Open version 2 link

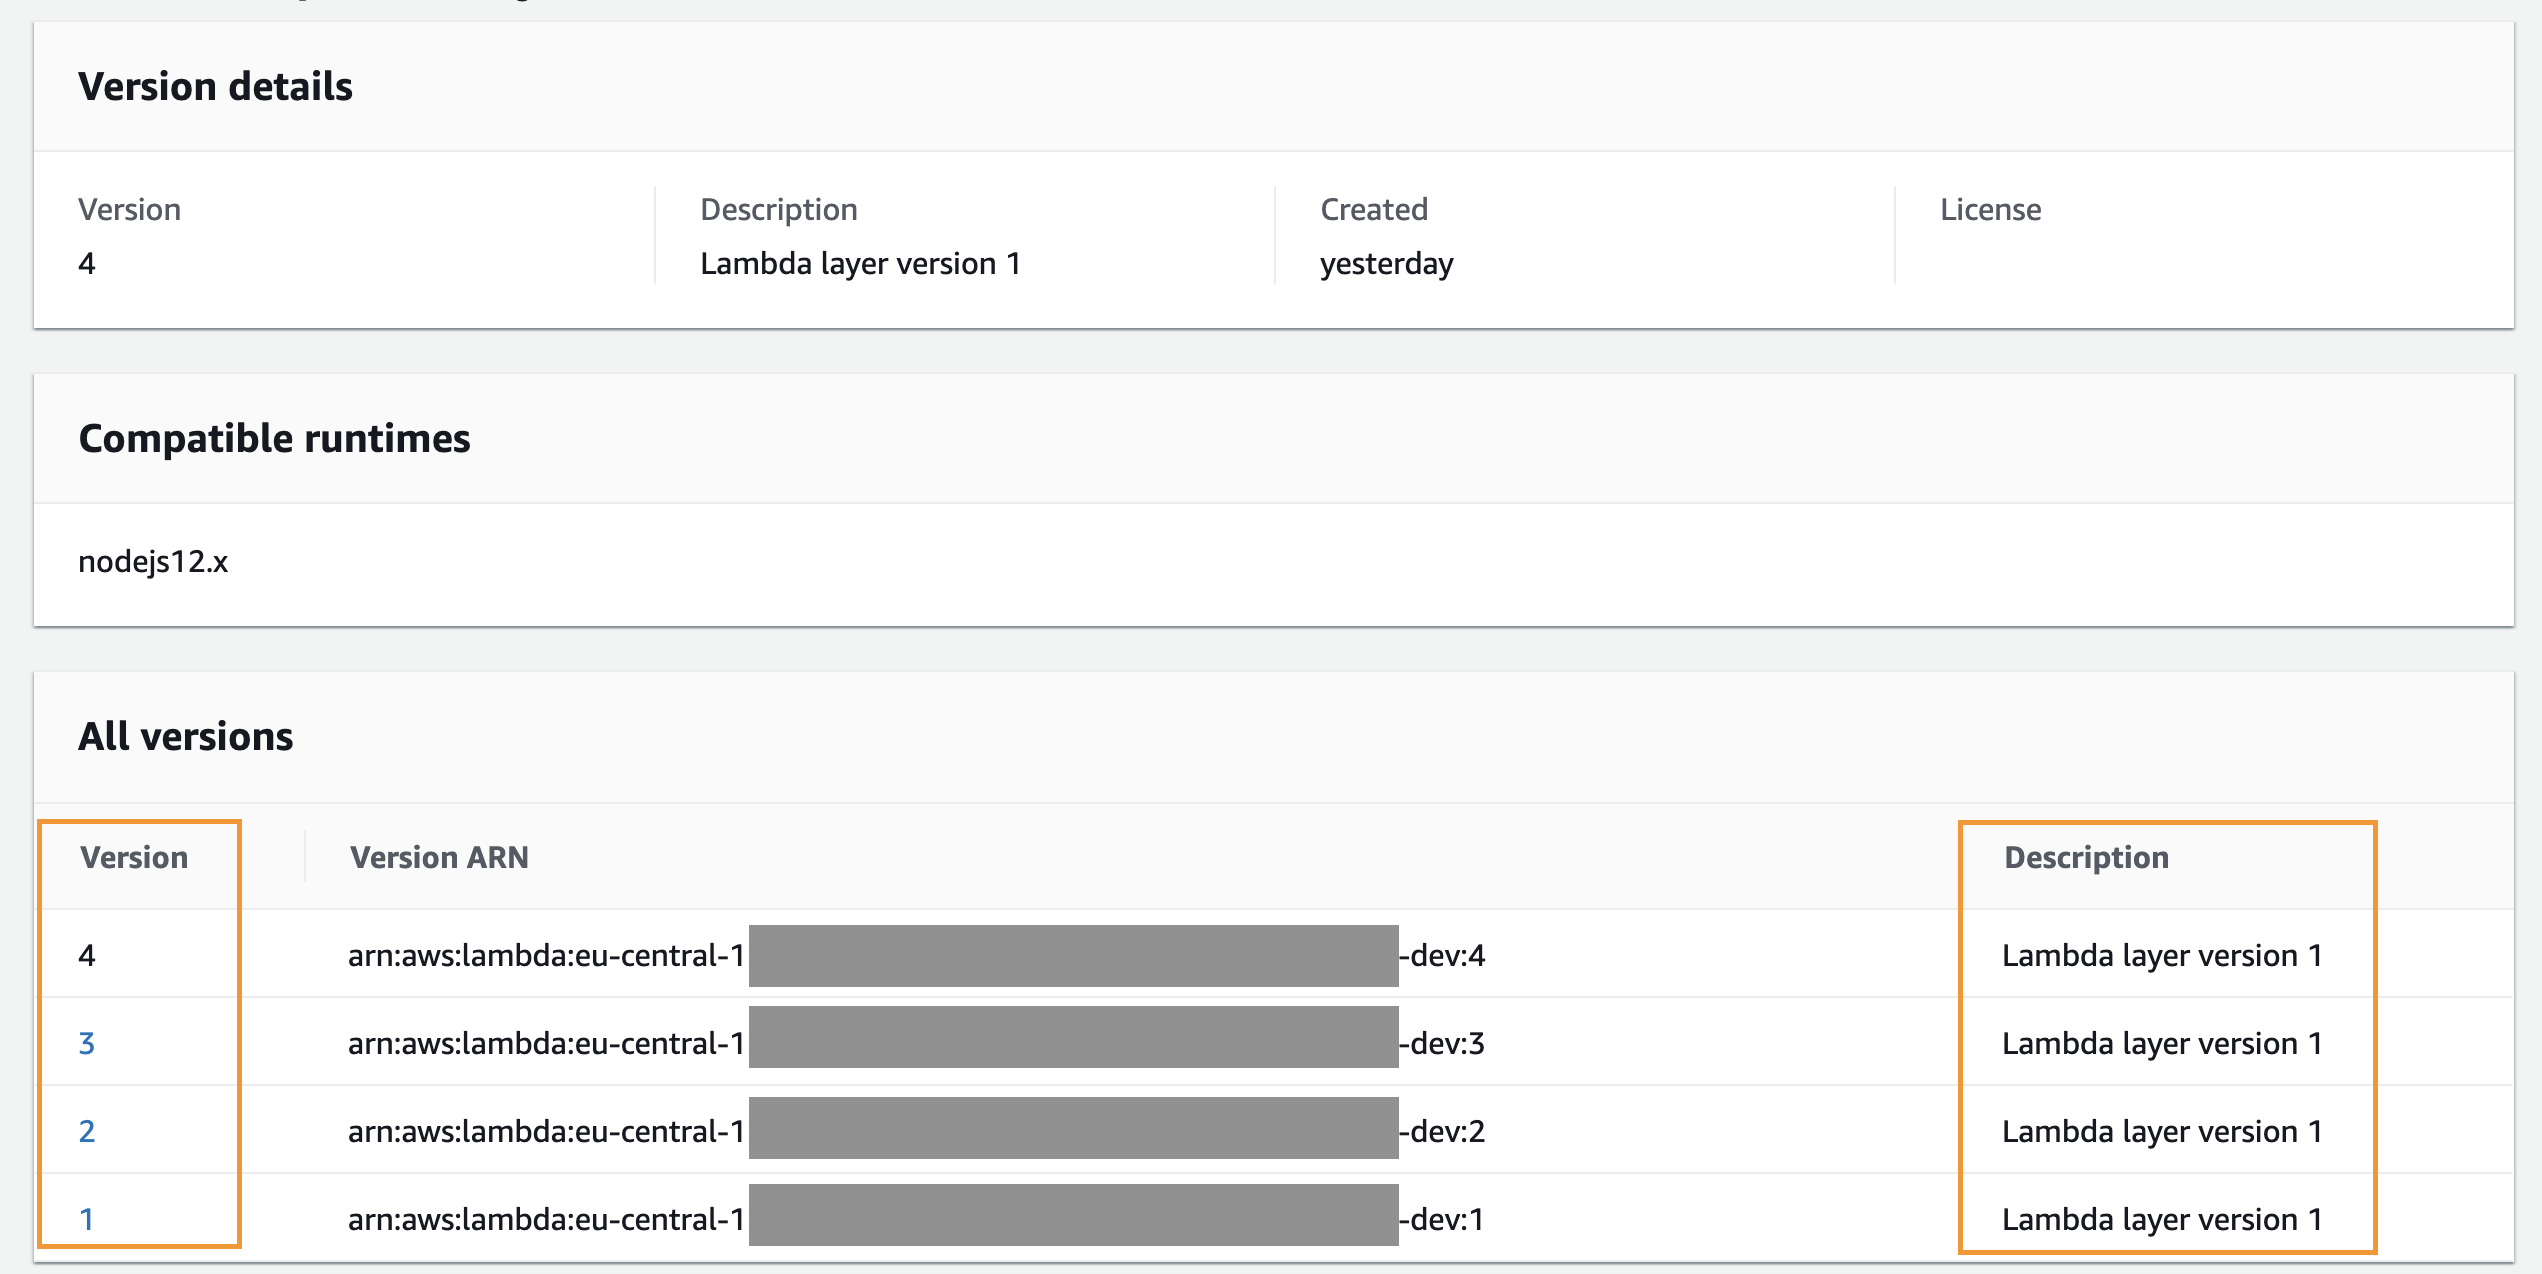click(87, 1131)
